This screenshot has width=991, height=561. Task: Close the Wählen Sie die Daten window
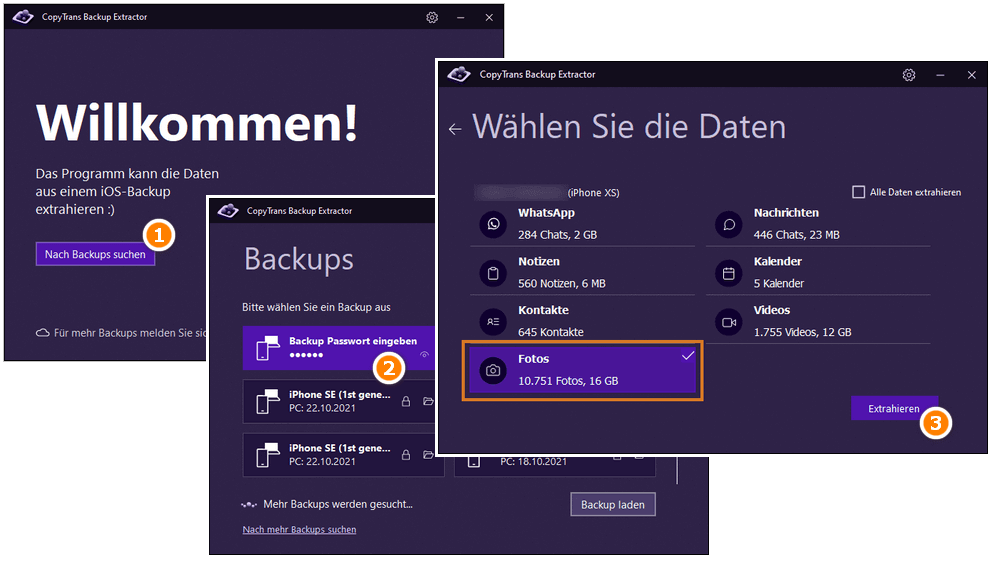971,75
